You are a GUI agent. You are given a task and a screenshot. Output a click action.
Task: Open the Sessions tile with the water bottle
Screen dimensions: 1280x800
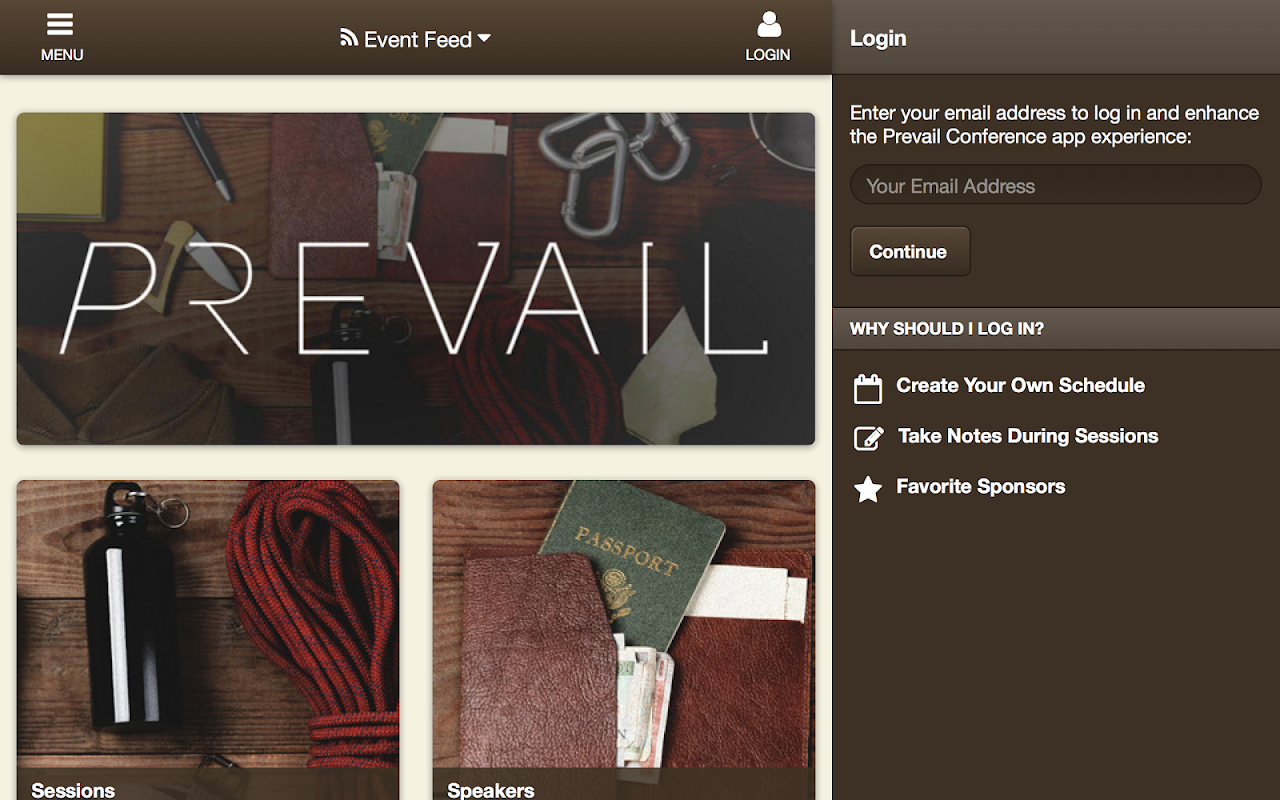tap(208, 640)
